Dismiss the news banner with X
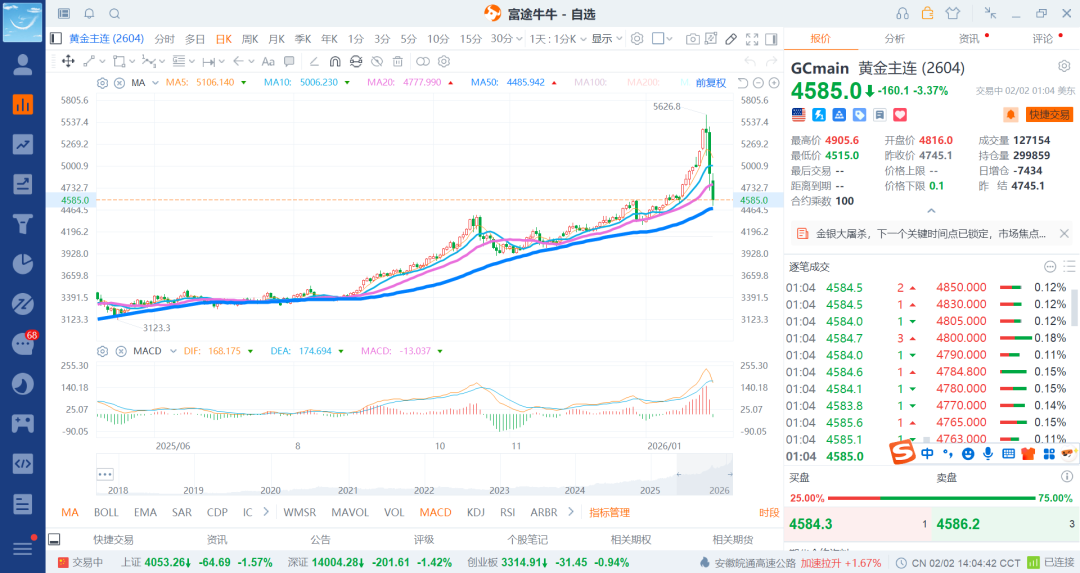1080x573 pixels. pos(1064,233)
